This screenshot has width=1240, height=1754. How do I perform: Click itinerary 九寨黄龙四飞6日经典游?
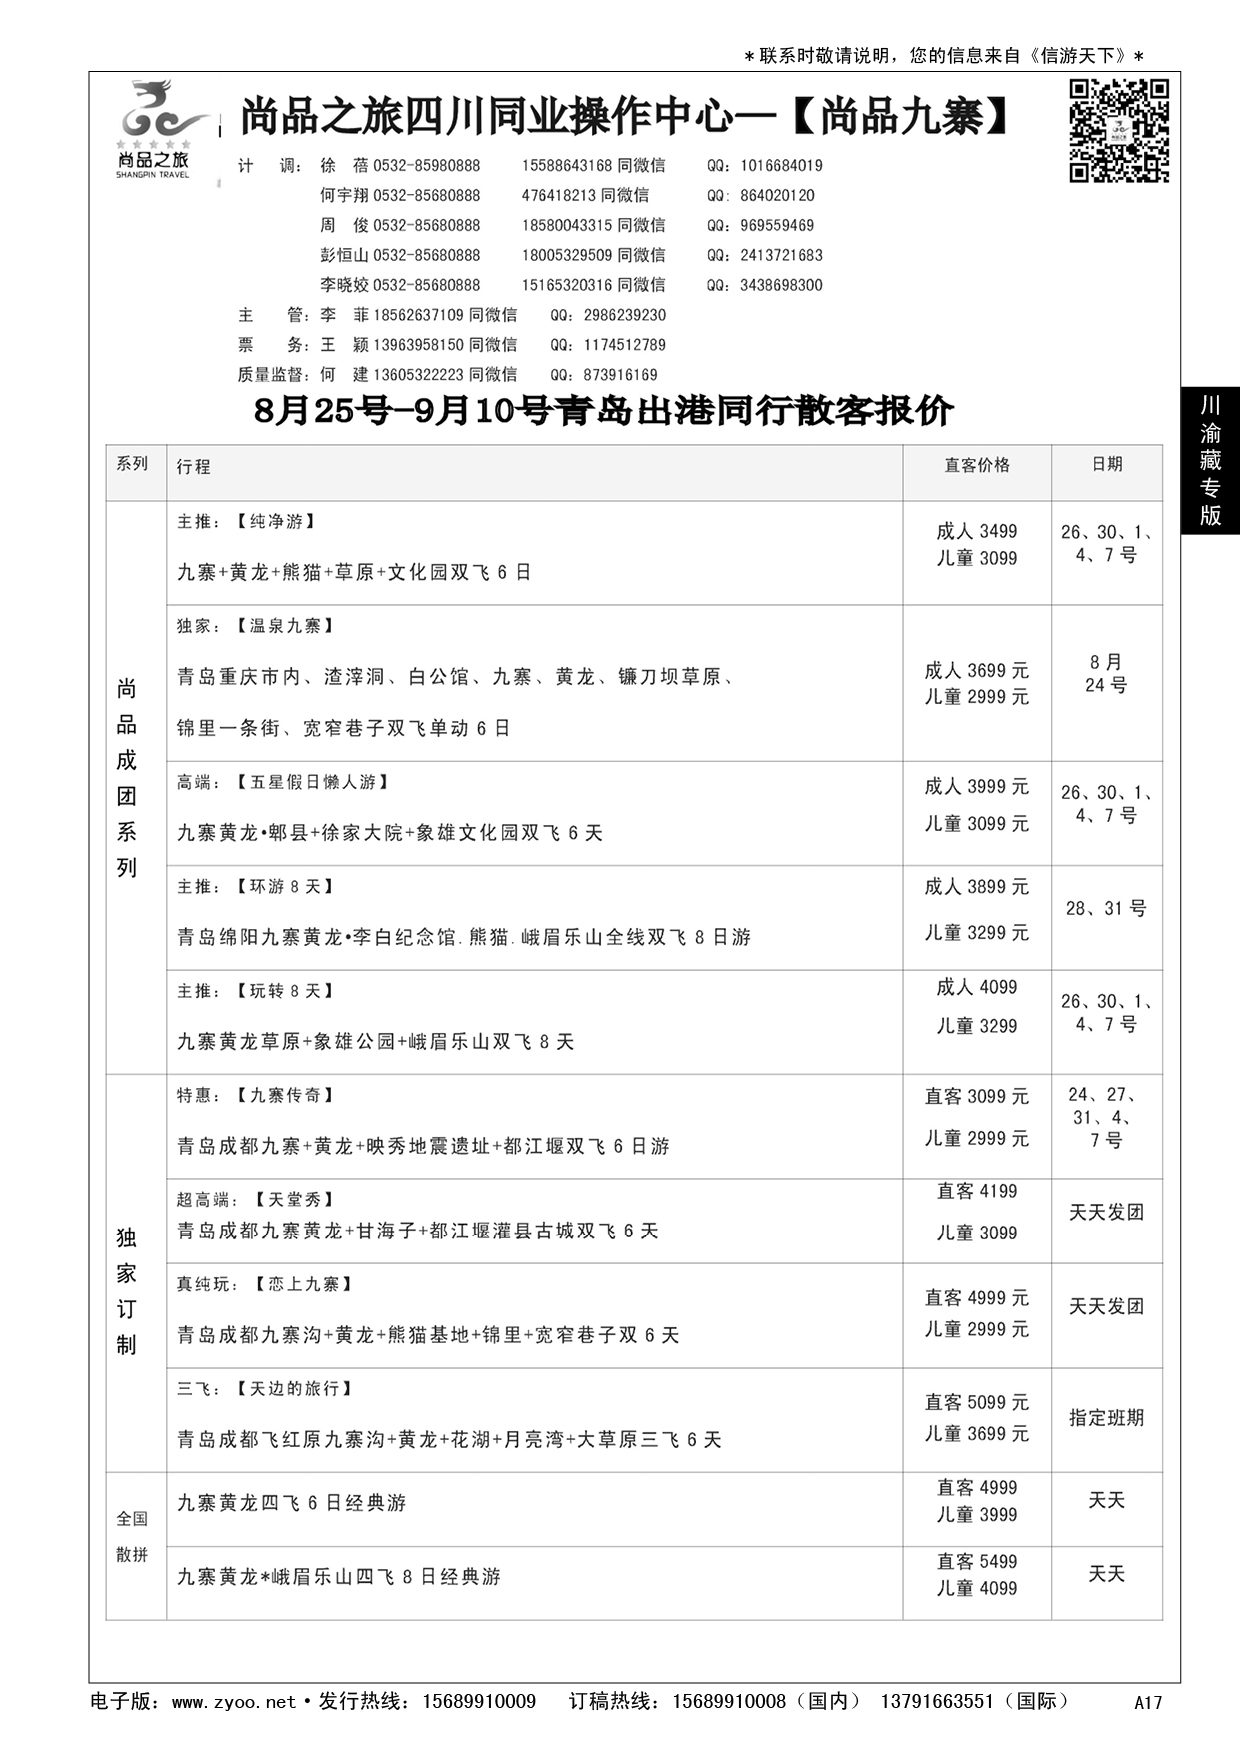tap(291, 1503)
